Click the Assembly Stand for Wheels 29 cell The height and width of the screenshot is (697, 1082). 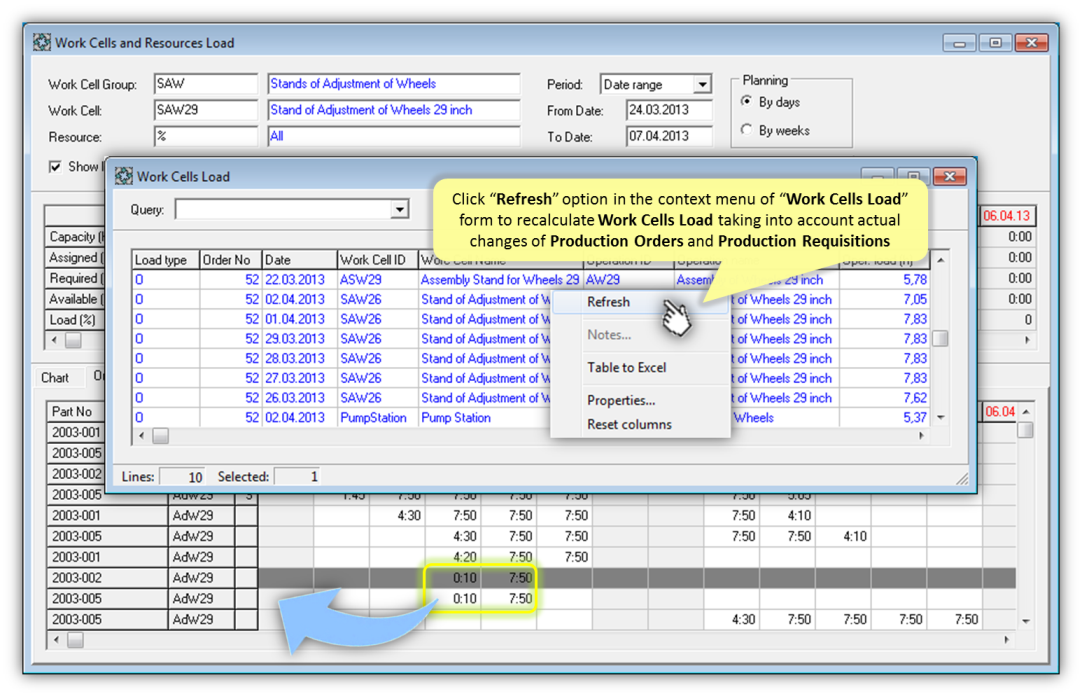500,279
